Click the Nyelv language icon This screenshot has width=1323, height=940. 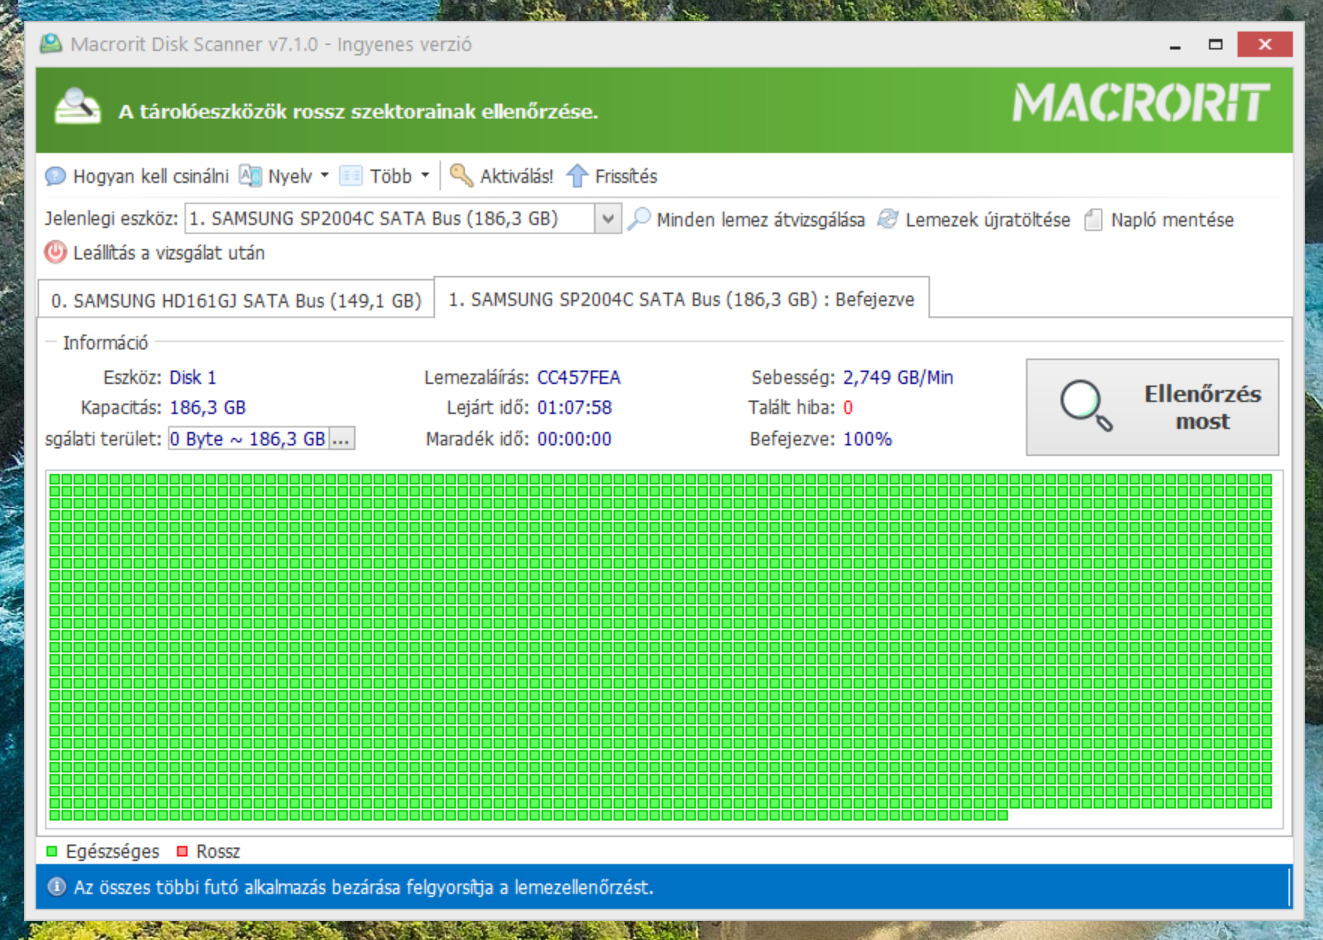click(x=250, y=176)
